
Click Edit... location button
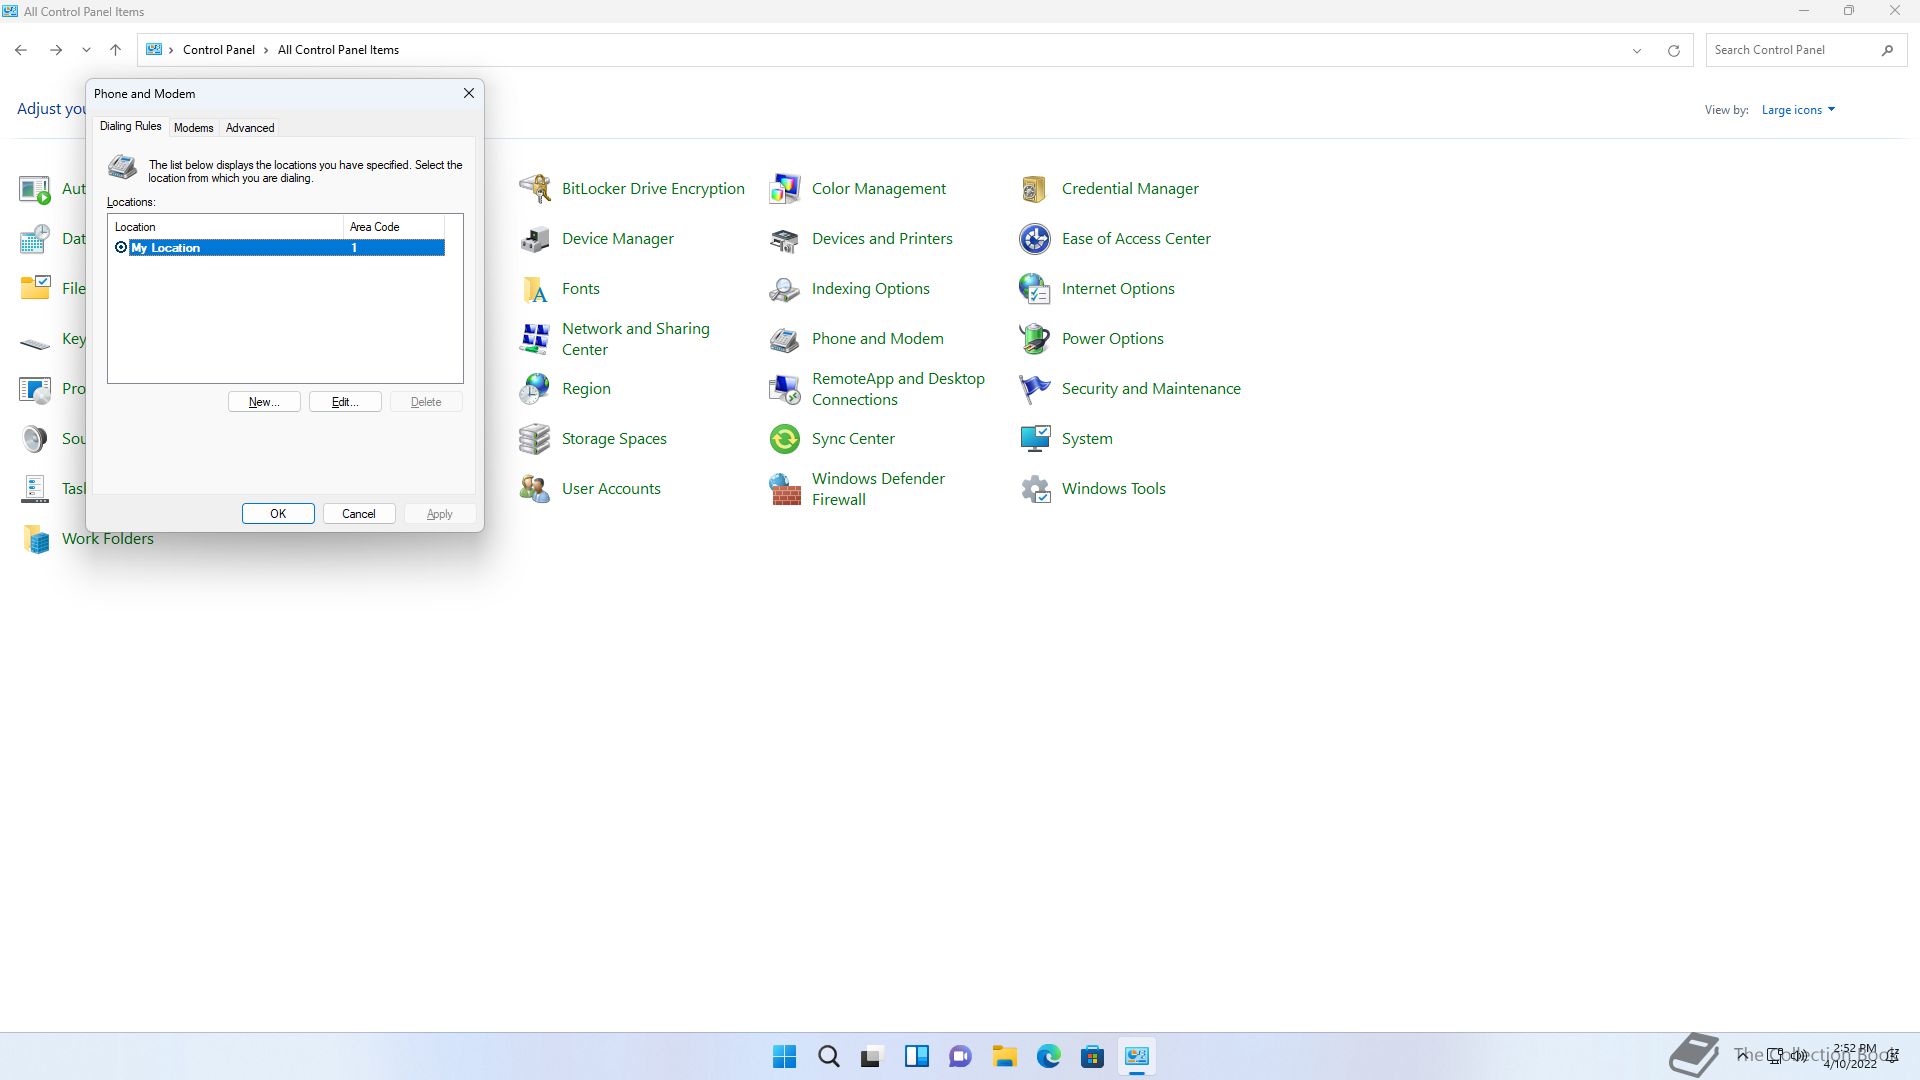(x=345, y=402)
